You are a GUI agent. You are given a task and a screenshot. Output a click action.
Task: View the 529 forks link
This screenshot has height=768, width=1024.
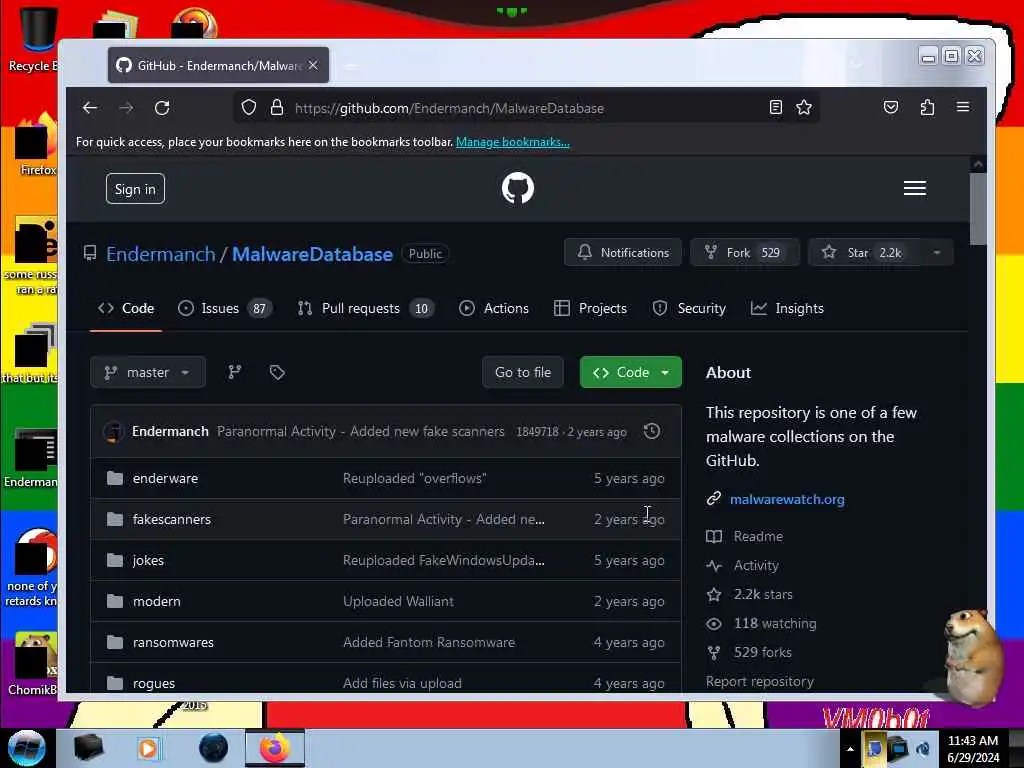click(762, 652)
